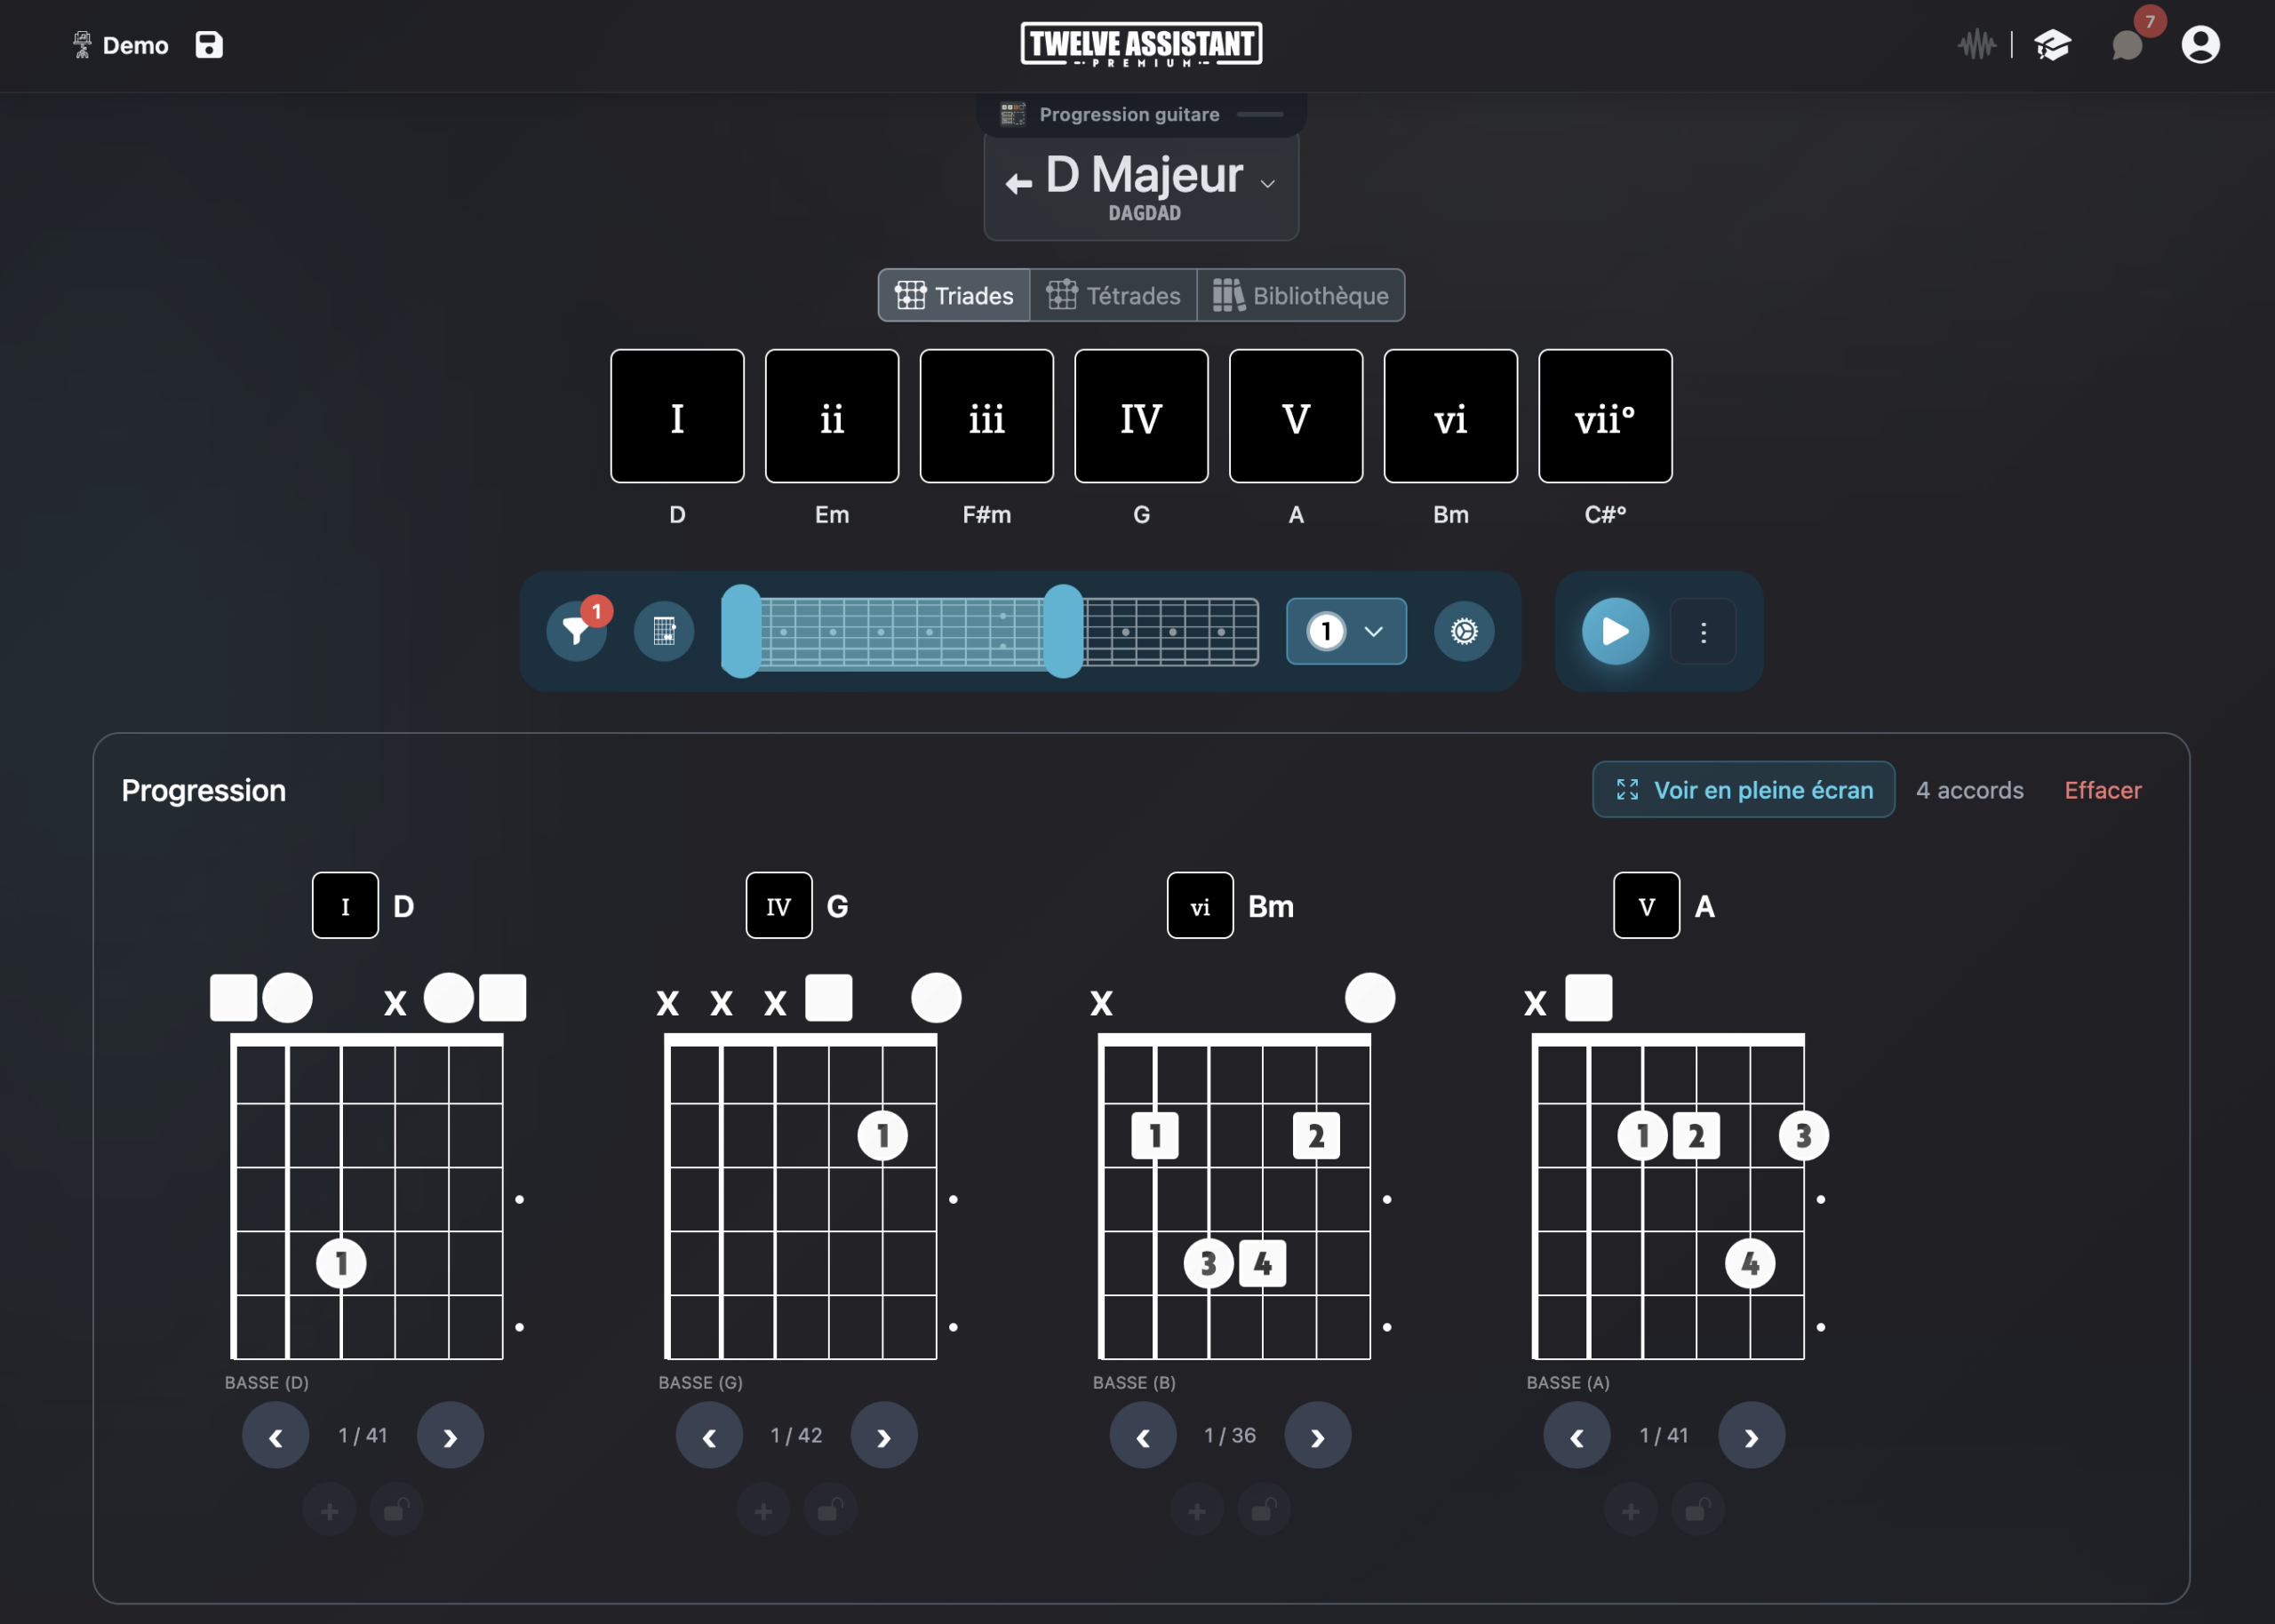Open the user account profile icon
Image resolution: width=2275 pixels, height=1624 pixels.
[2200, 45]
